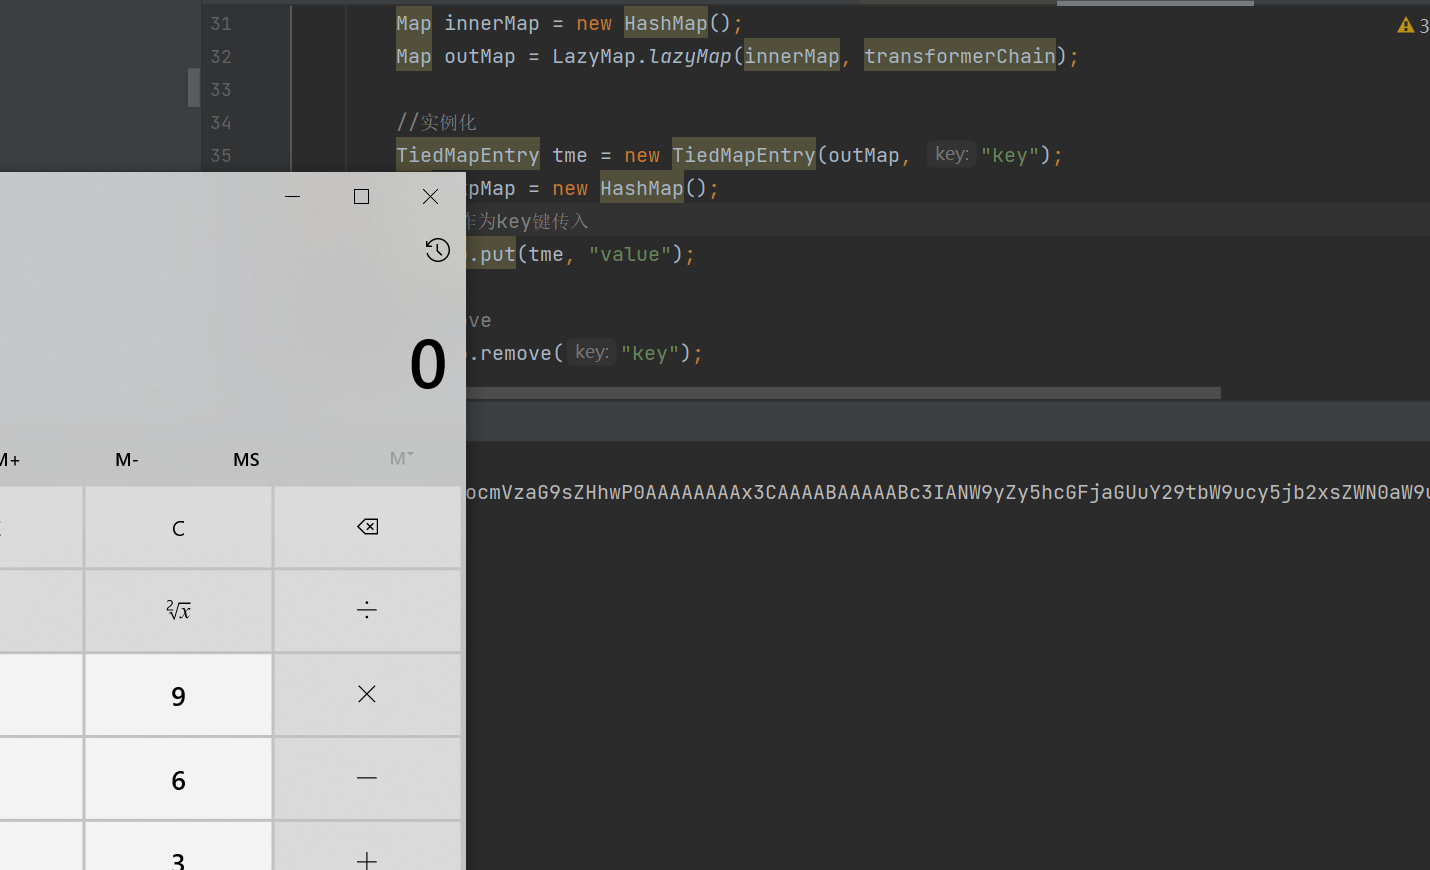This screenshot has height=870, width=1430.
Task: Click line number 35 in the gutter
Action: click(221, 155)
